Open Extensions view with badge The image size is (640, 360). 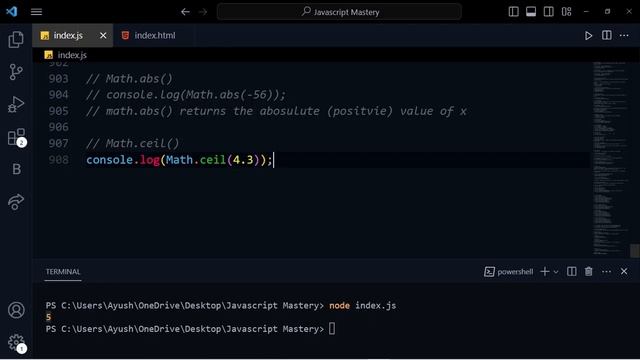[x=17, y=138]
